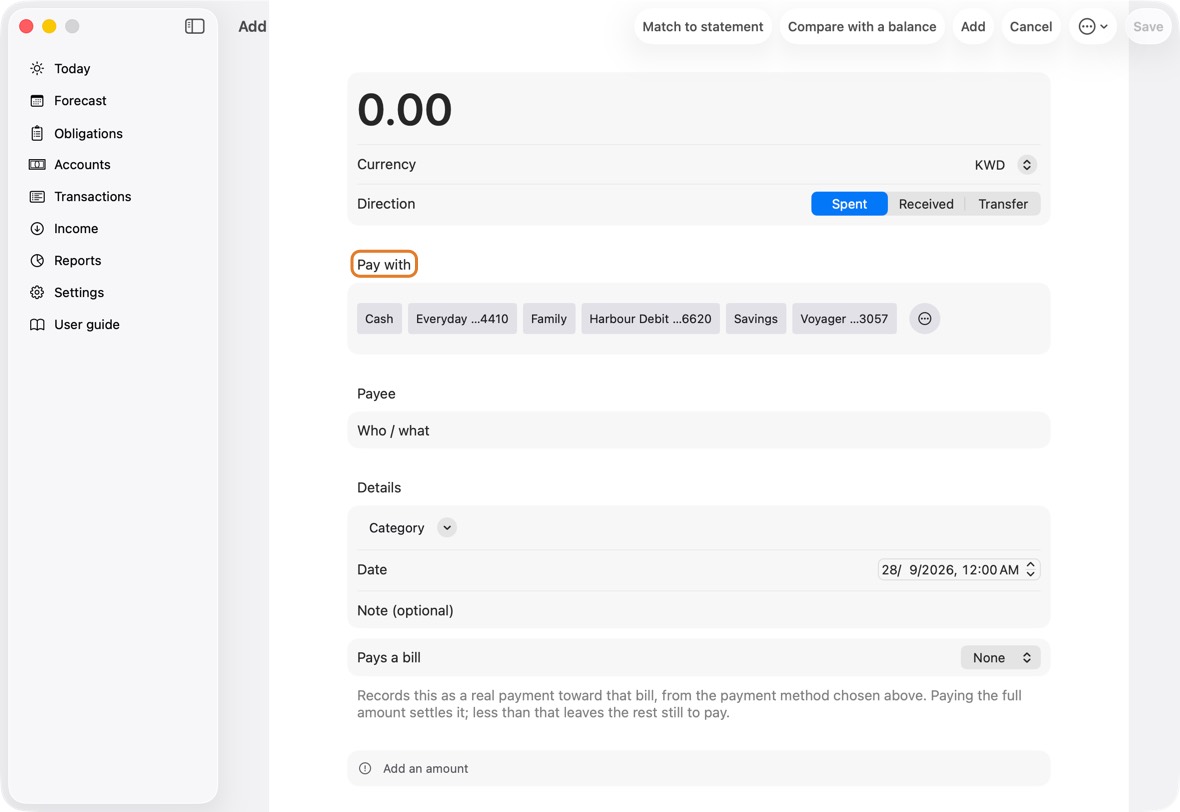Click the Settings gear icon
This screenshot has height=812, width=1180.
[x=37, y=293]
